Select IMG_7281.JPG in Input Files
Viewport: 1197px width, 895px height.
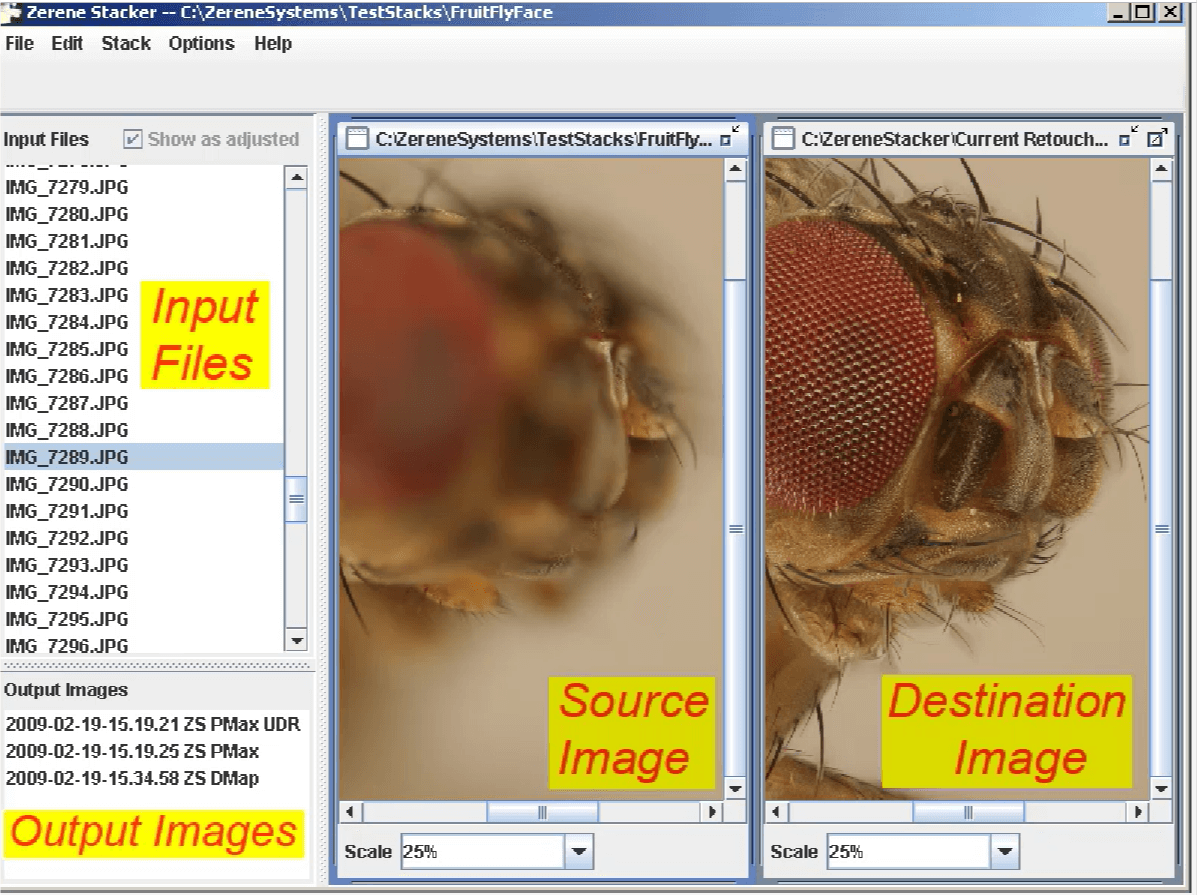[144, 241]
